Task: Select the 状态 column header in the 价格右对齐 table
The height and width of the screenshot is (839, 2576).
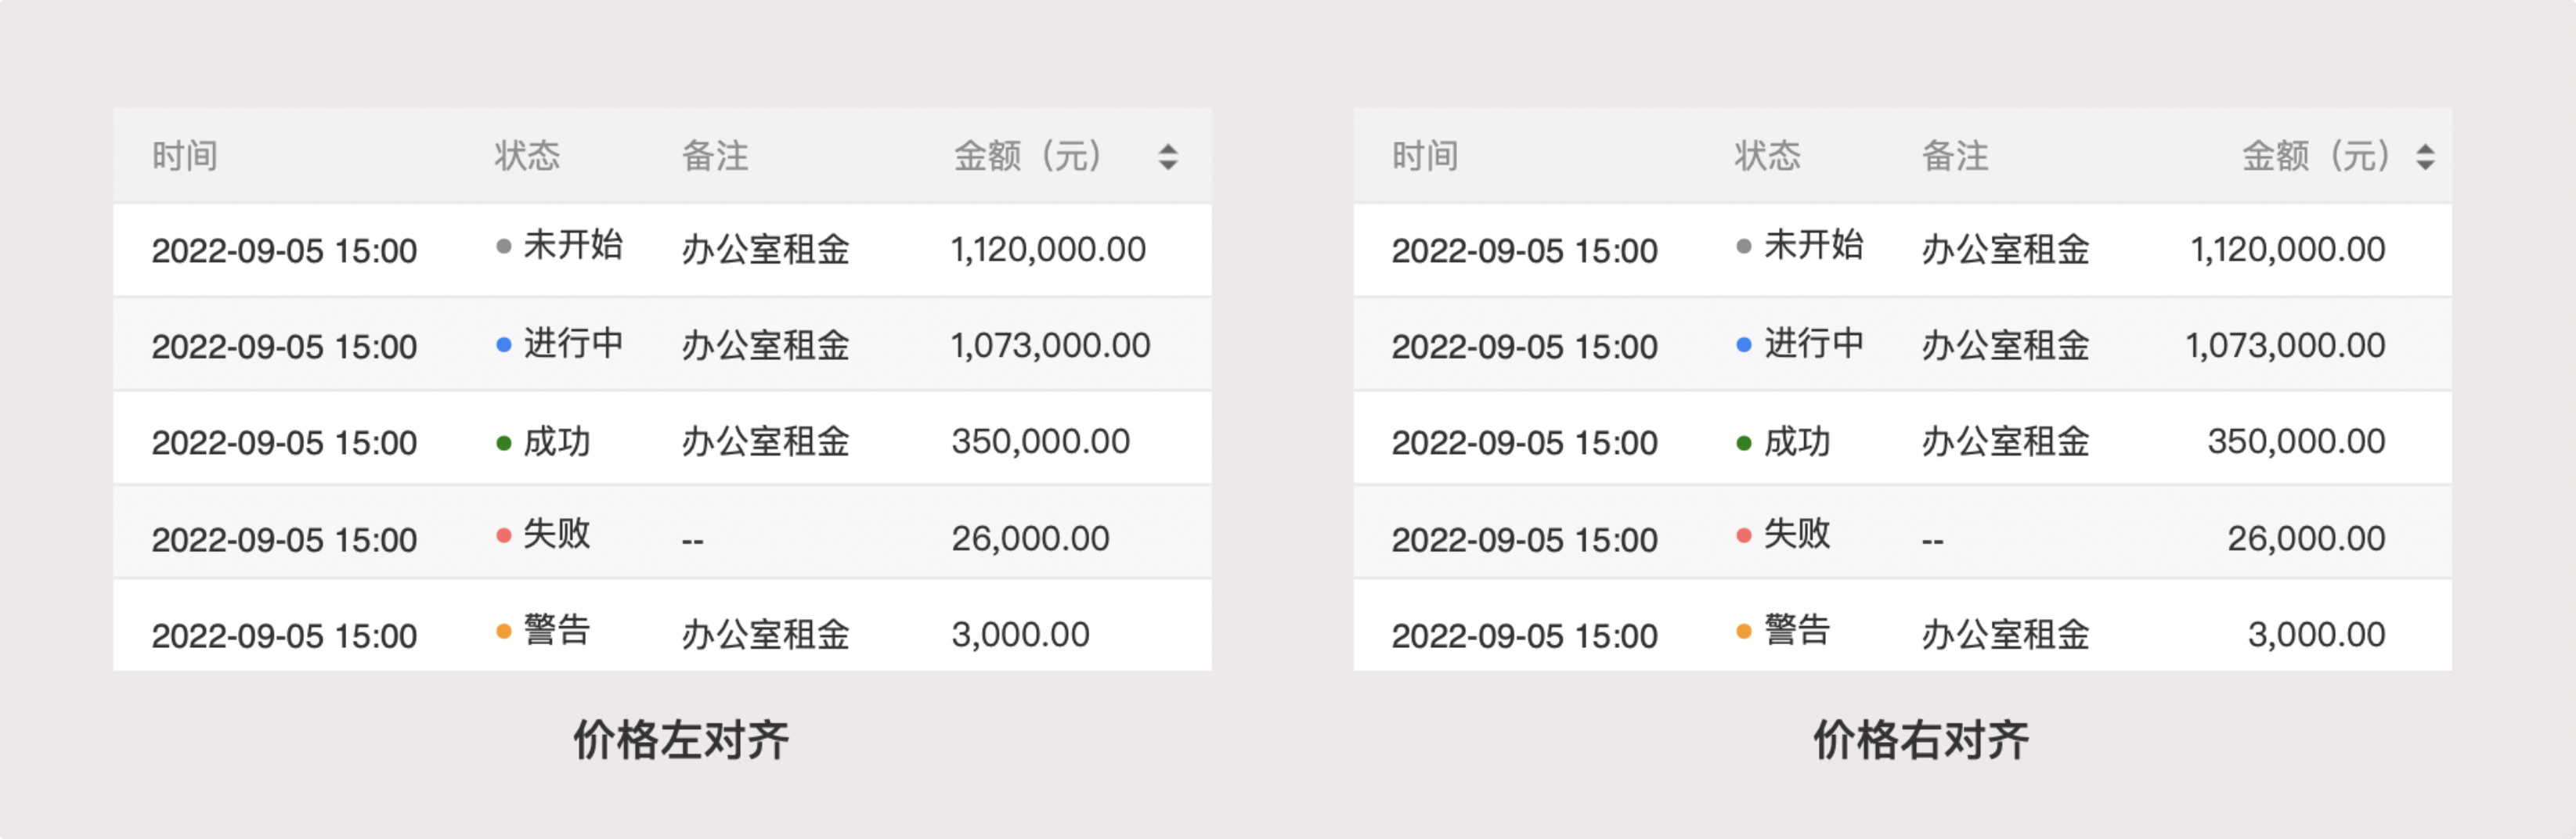Action: 1767,156
